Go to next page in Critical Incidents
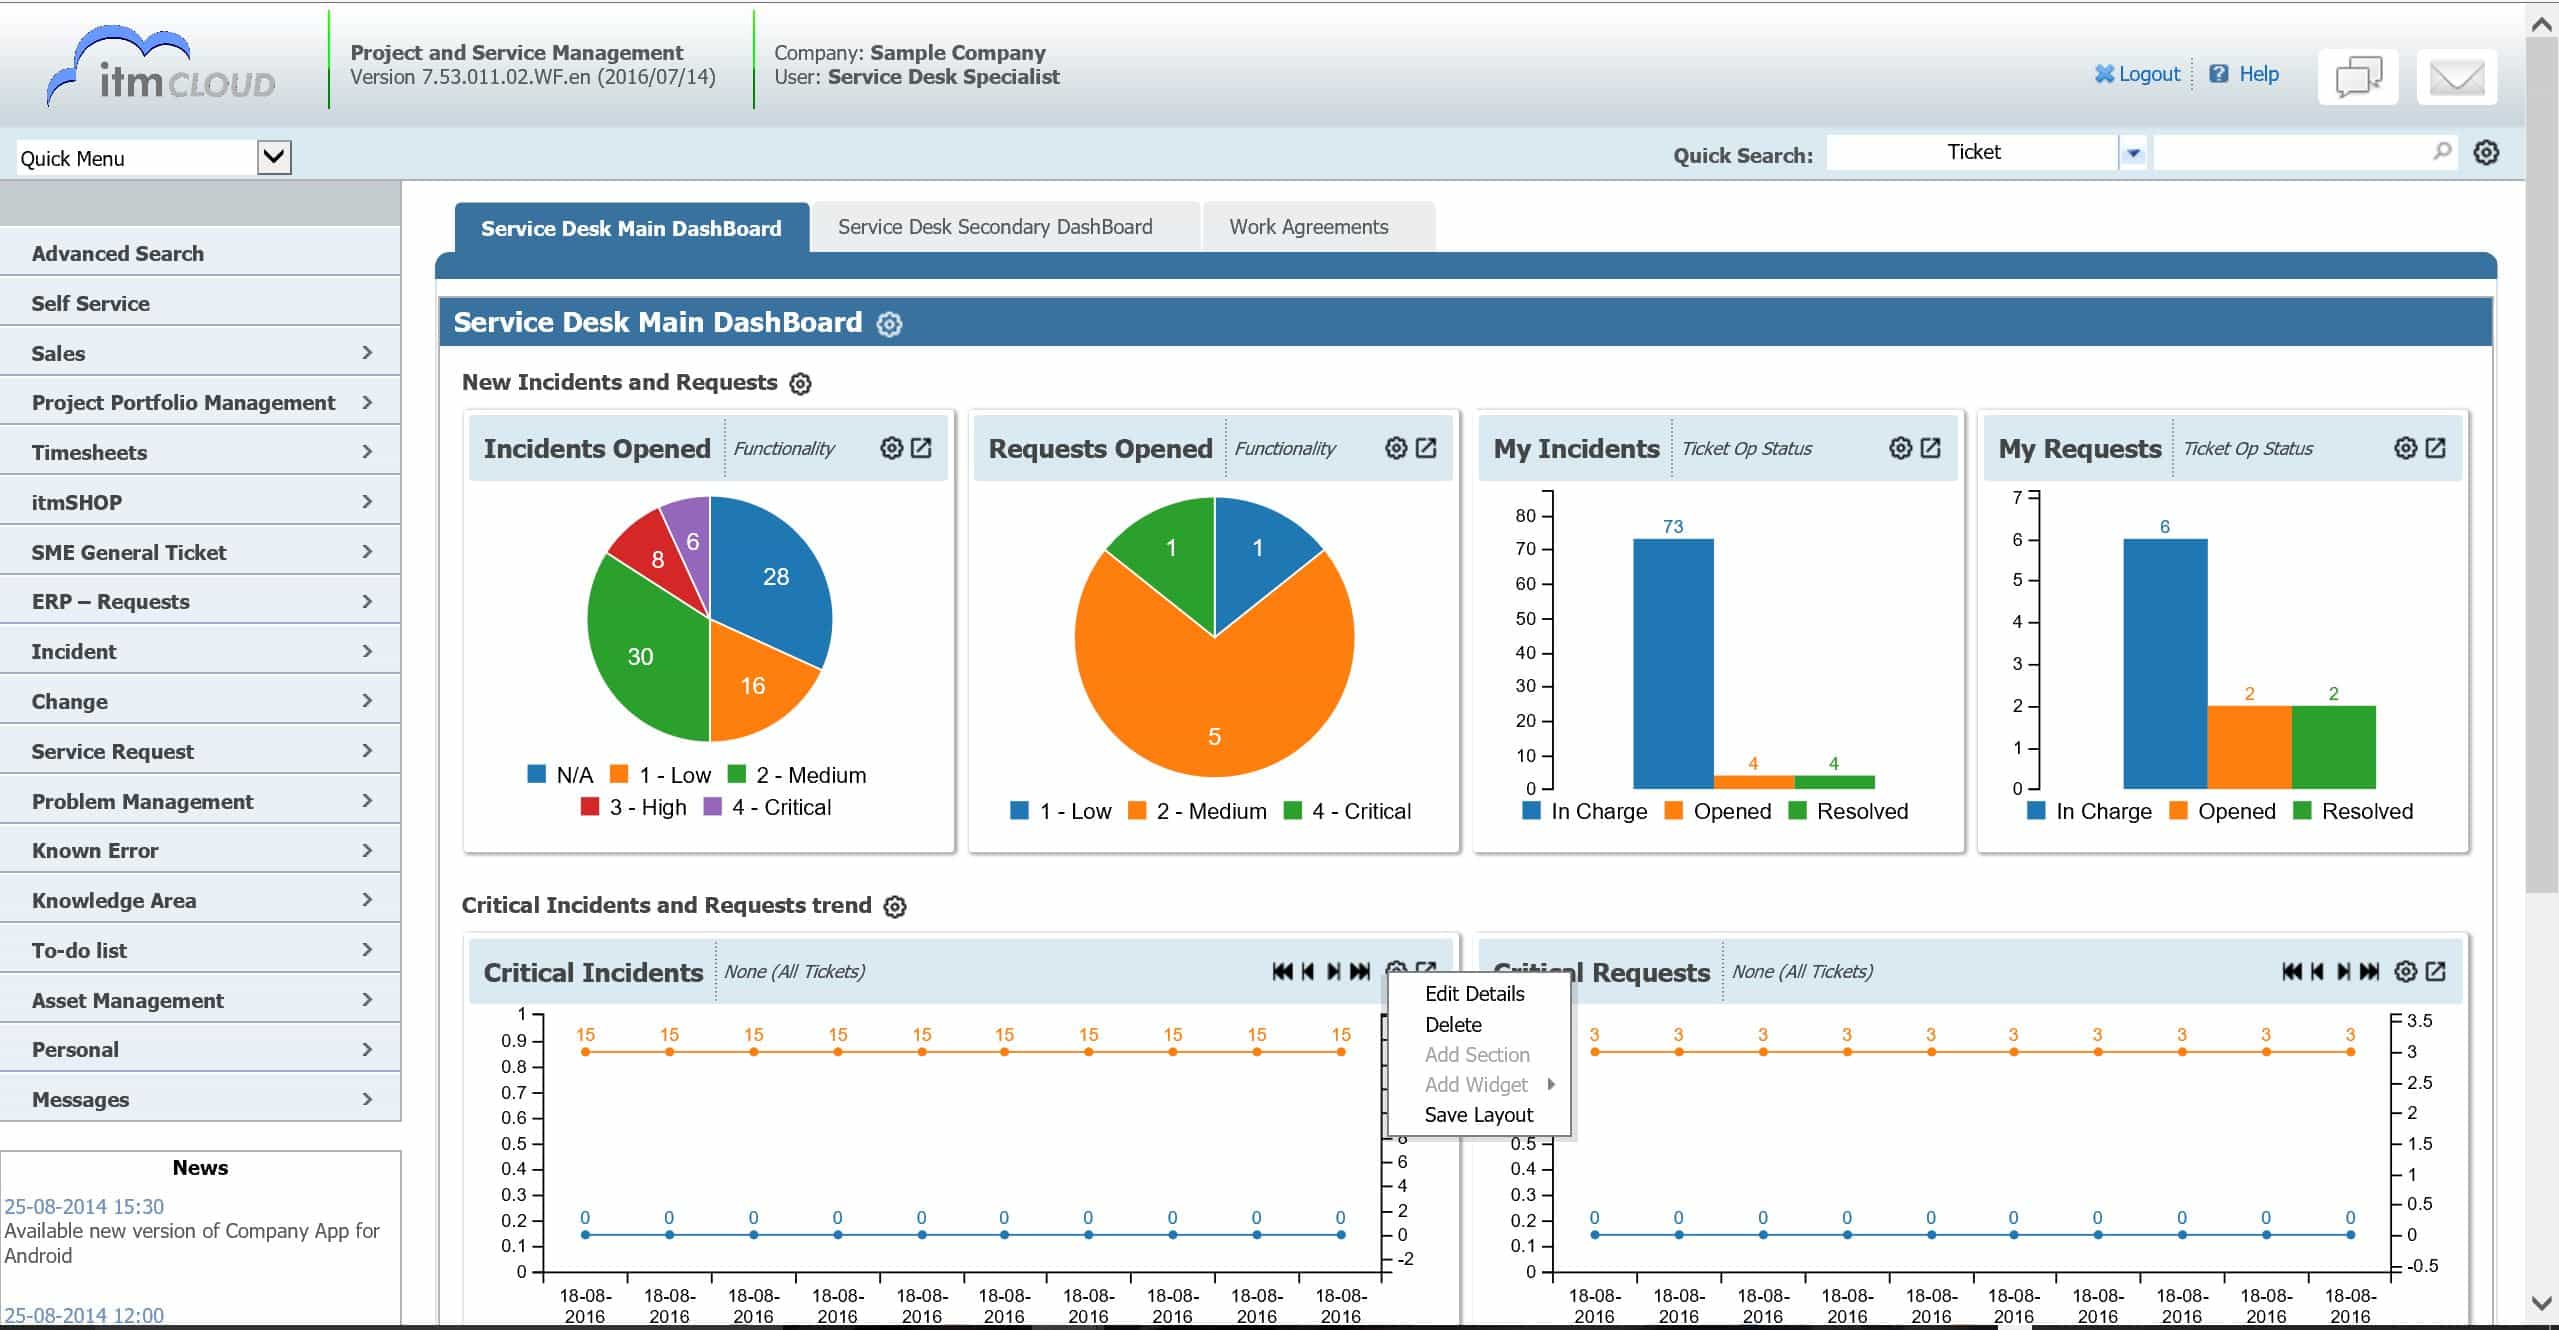Screen dimensions: 2559x1330 1333,972
